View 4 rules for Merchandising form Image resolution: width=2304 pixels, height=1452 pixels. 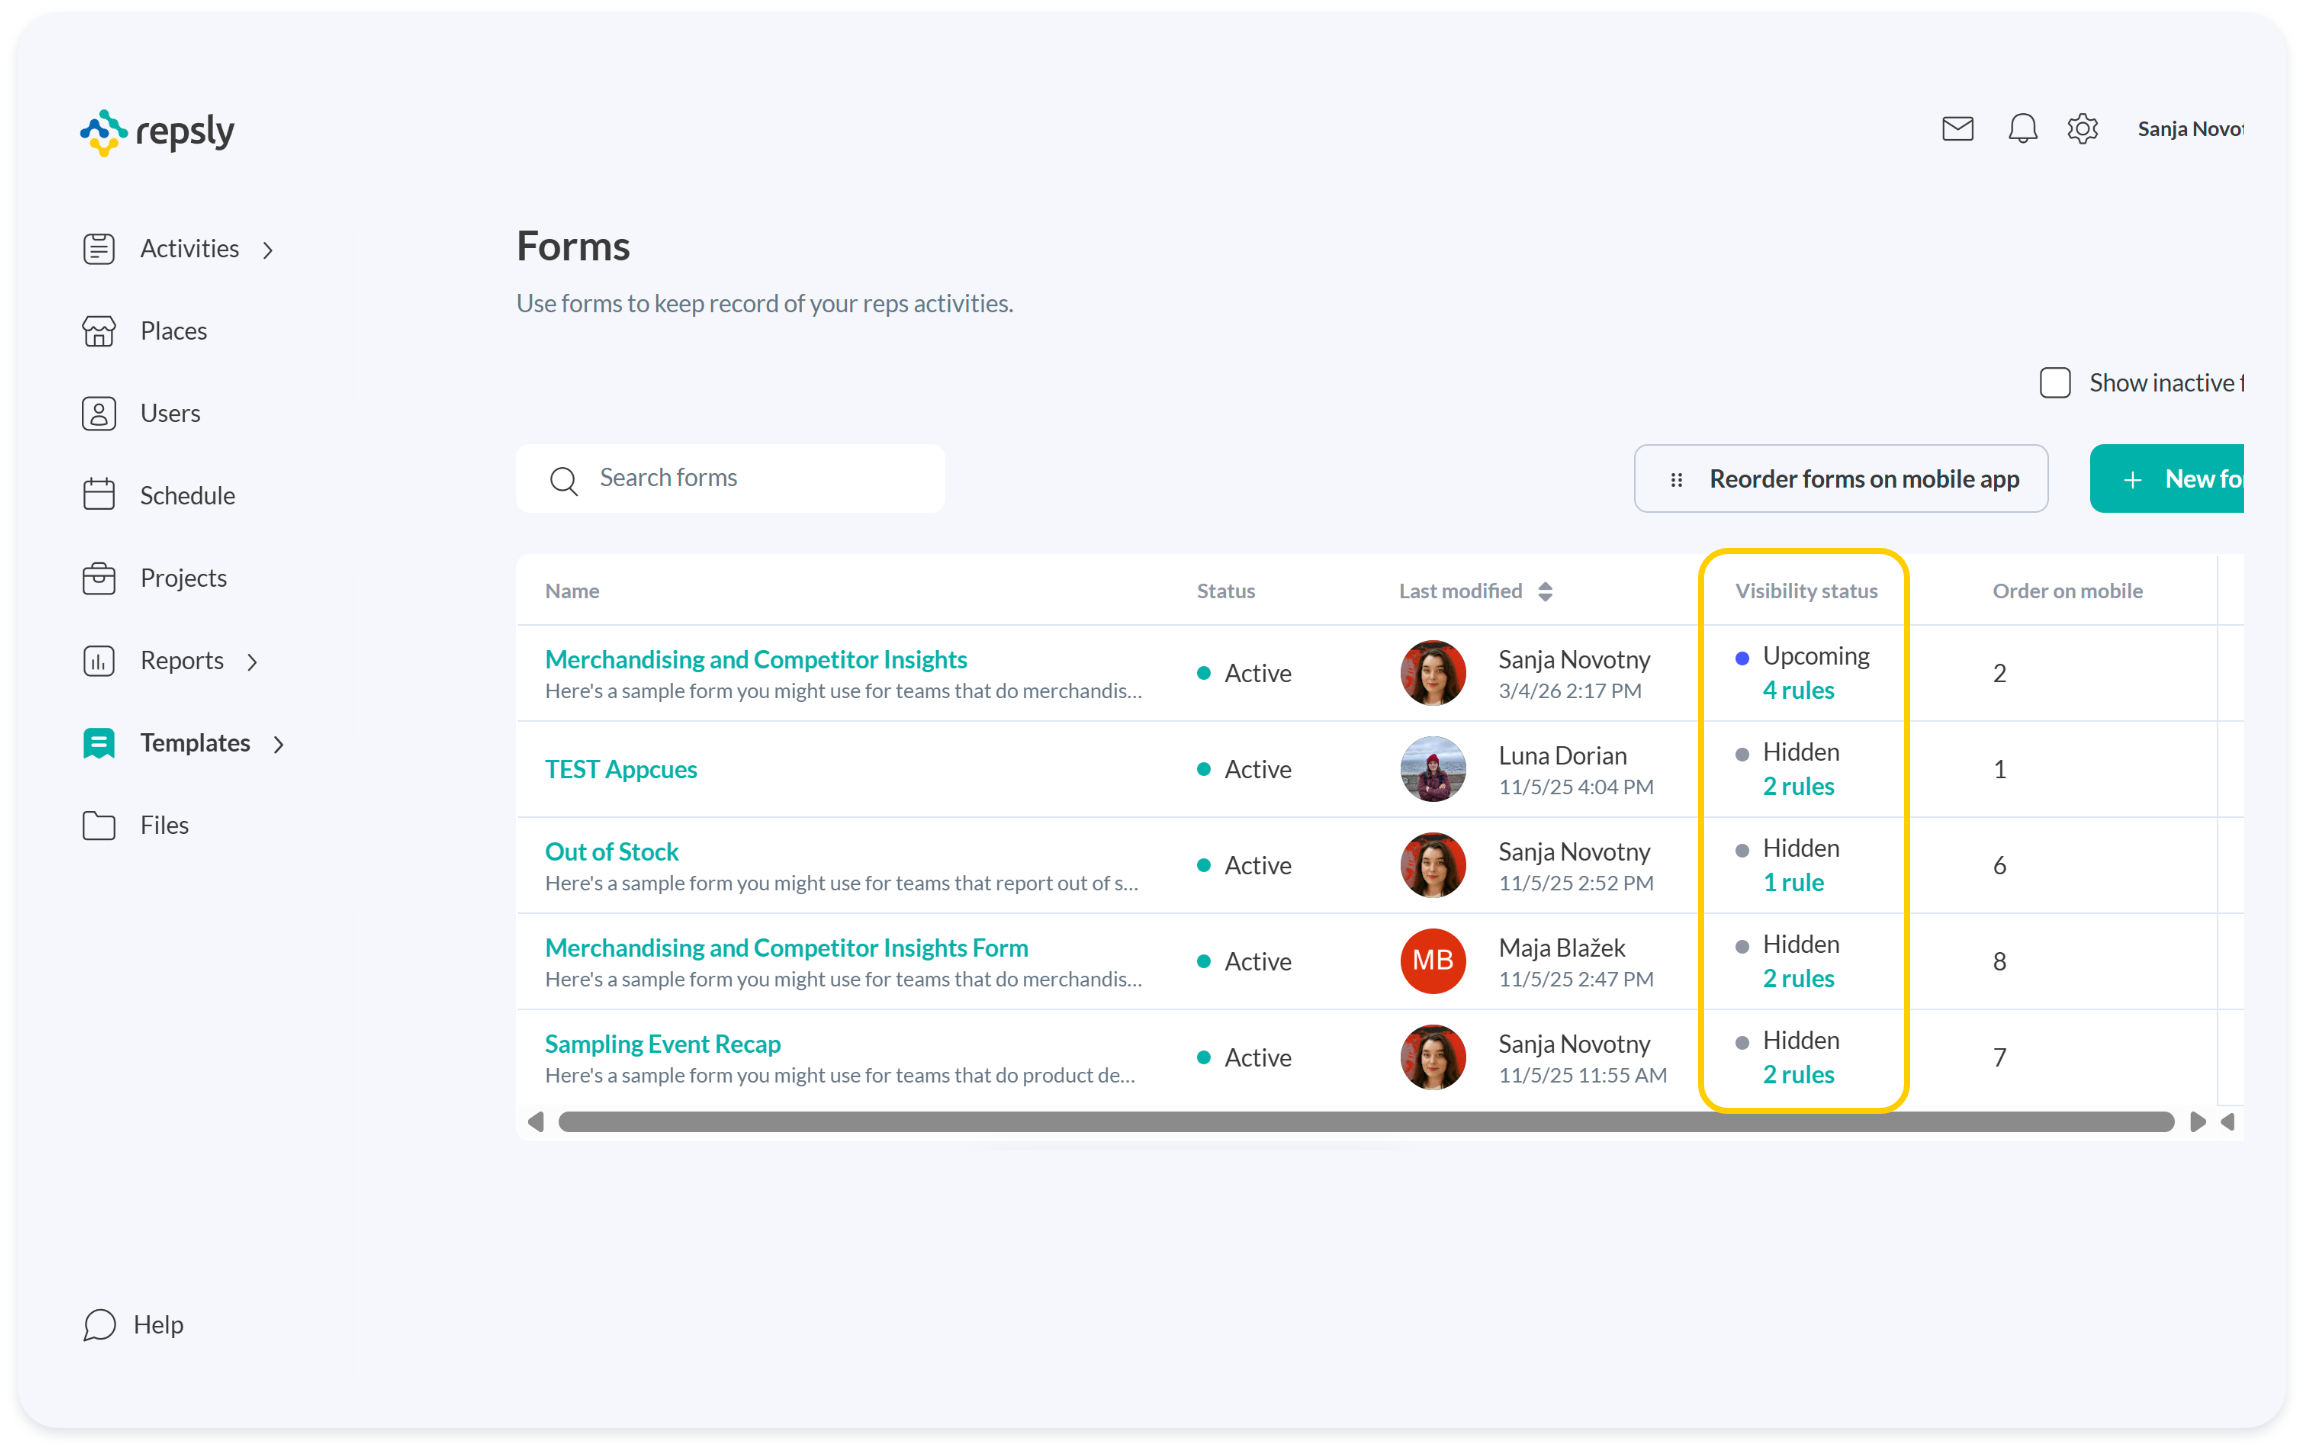[x=1798, y=690]
